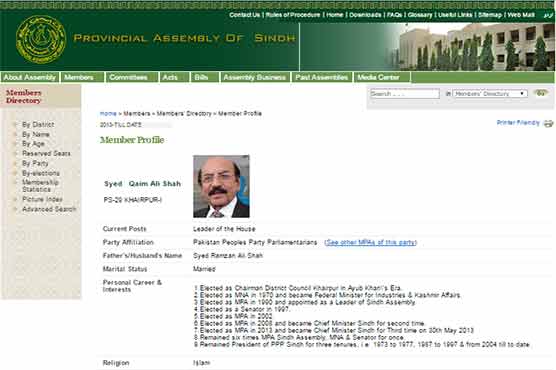This screenshot has width=556, height=370.
Task: Click See other MPAs of this party
Action: pos(371,242)
